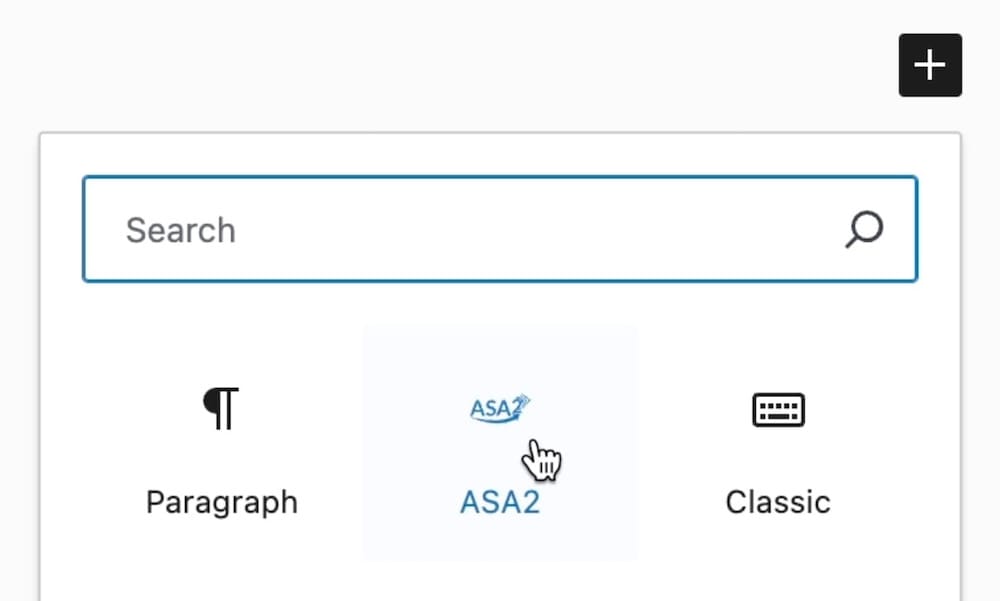Select the Paragraph block pilcrow icon
Viewport: 1000px width, 601px height.
[221, 408]
